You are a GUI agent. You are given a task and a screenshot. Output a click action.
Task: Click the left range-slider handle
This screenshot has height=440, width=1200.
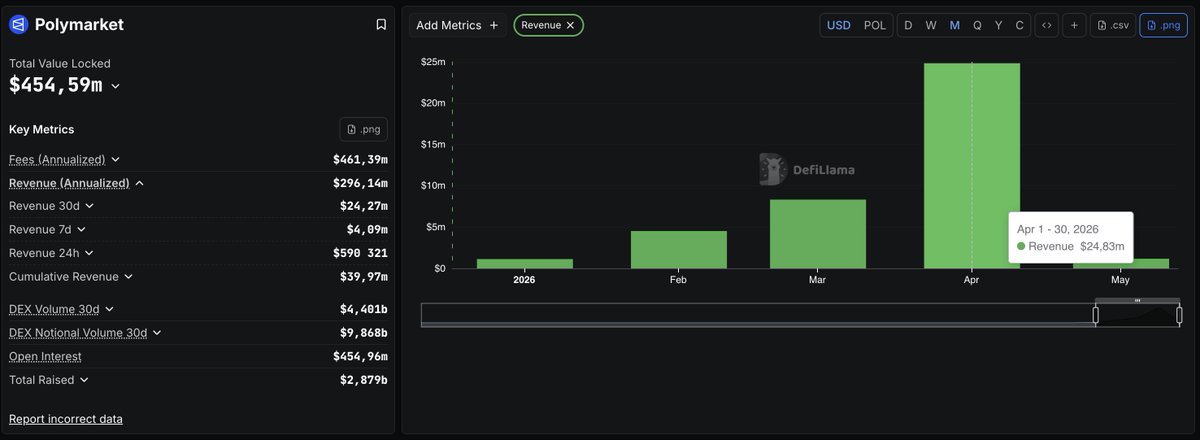(1096, 315)
